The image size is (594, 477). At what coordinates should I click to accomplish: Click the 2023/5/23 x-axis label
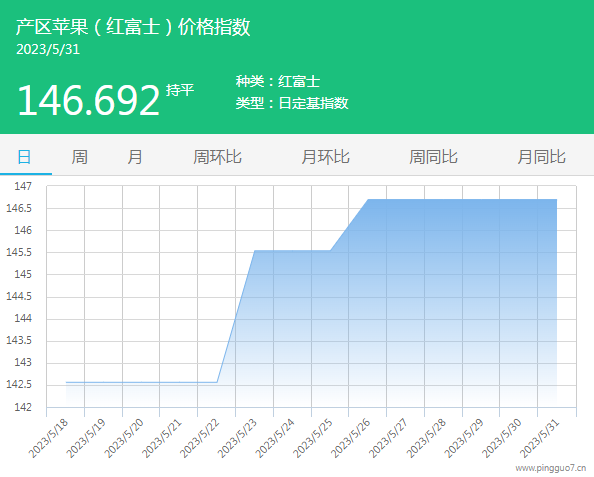[238, 438]
